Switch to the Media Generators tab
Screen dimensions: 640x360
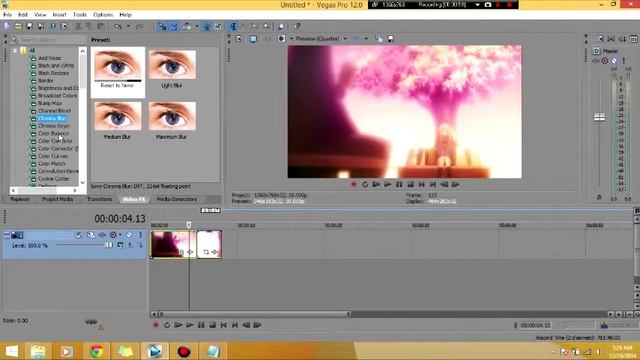click(176, 199)
